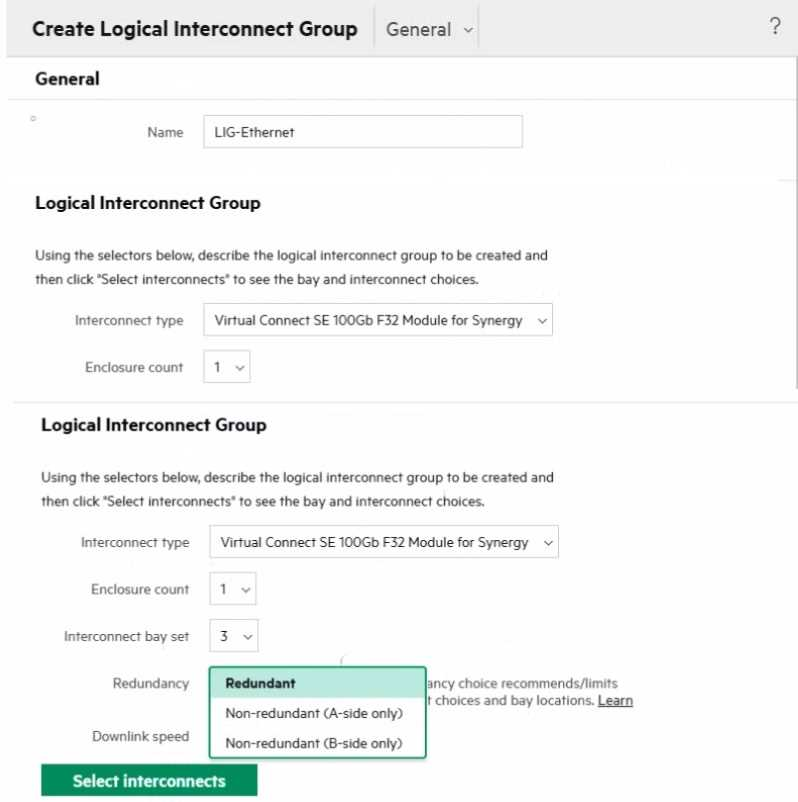Expand the upper Interconnect type dropdown
798x802 pixels.
[377, 321]
